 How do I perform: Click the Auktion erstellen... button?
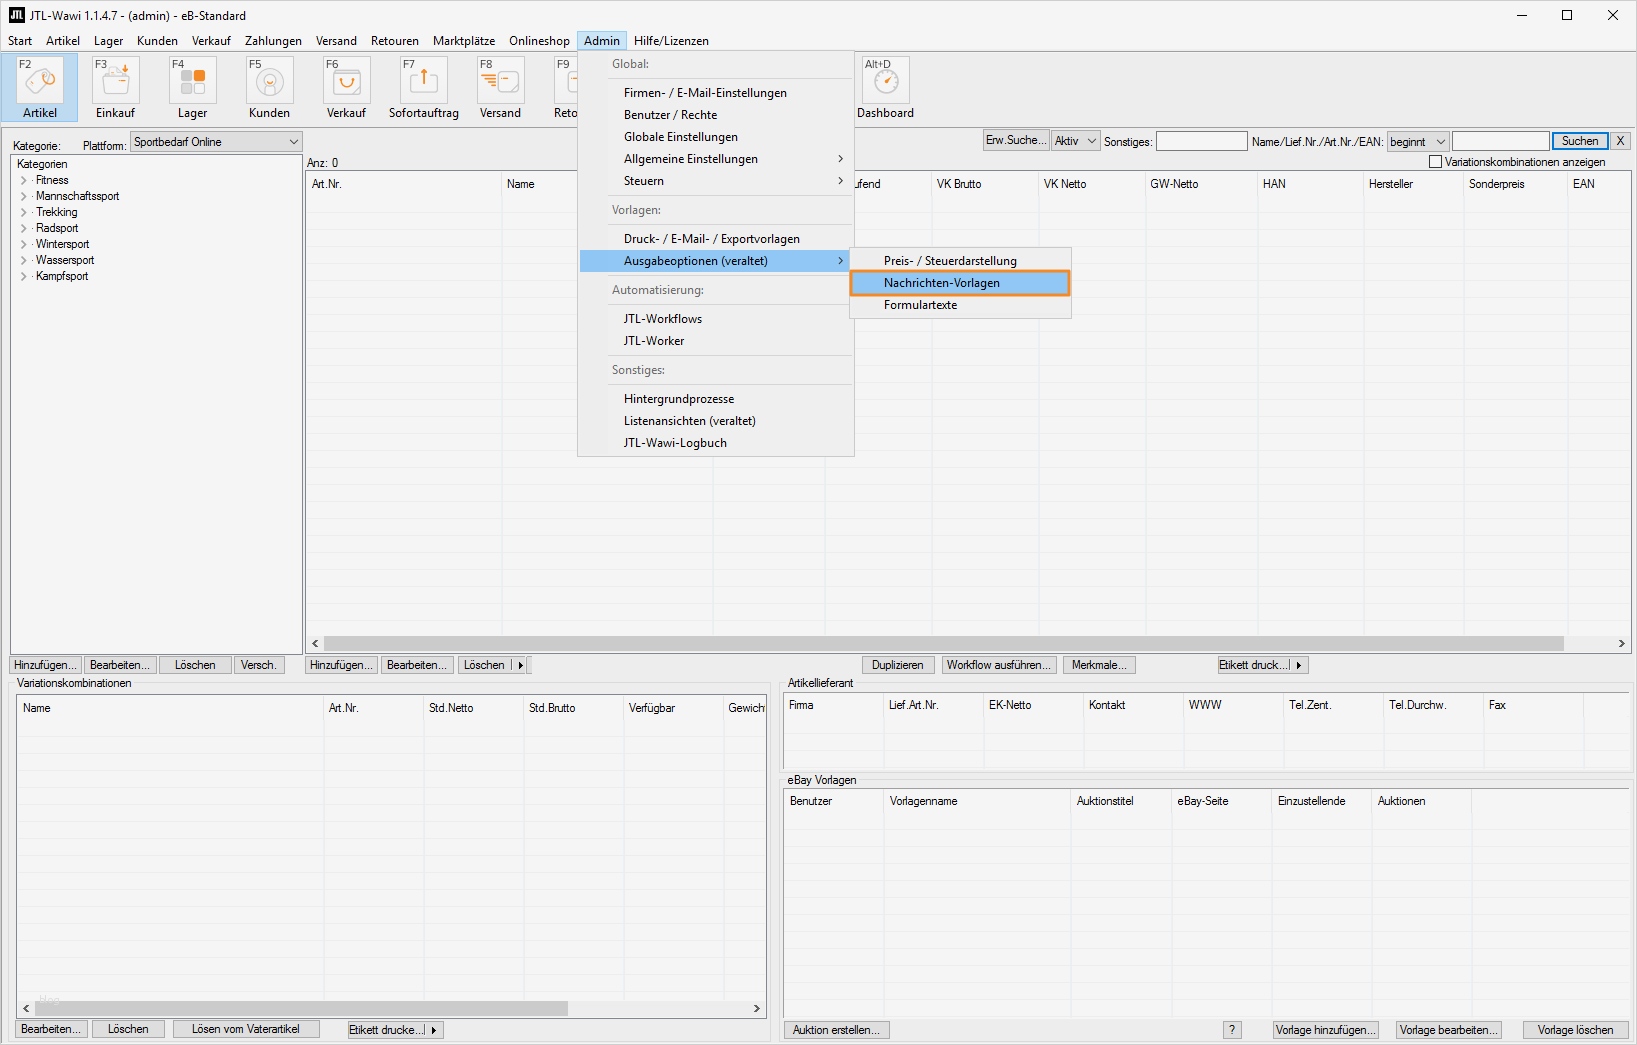[x=837, y=1030]
